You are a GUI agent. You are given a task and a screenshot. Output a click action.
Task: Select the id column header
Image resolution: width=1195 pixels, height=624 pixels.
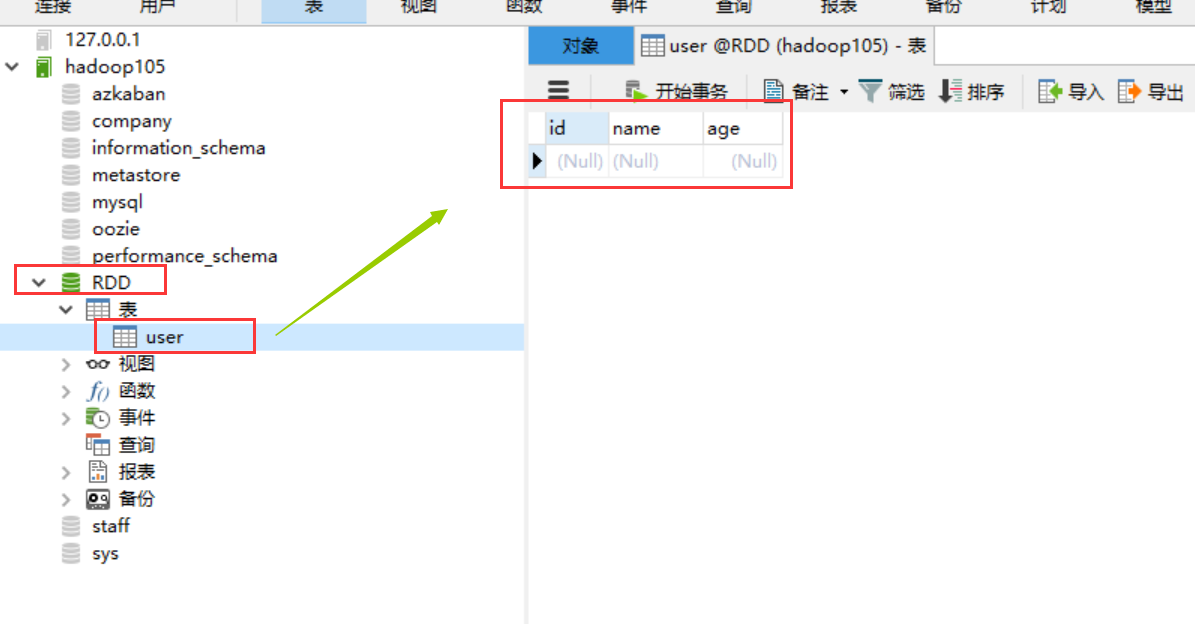pos(577,128)
